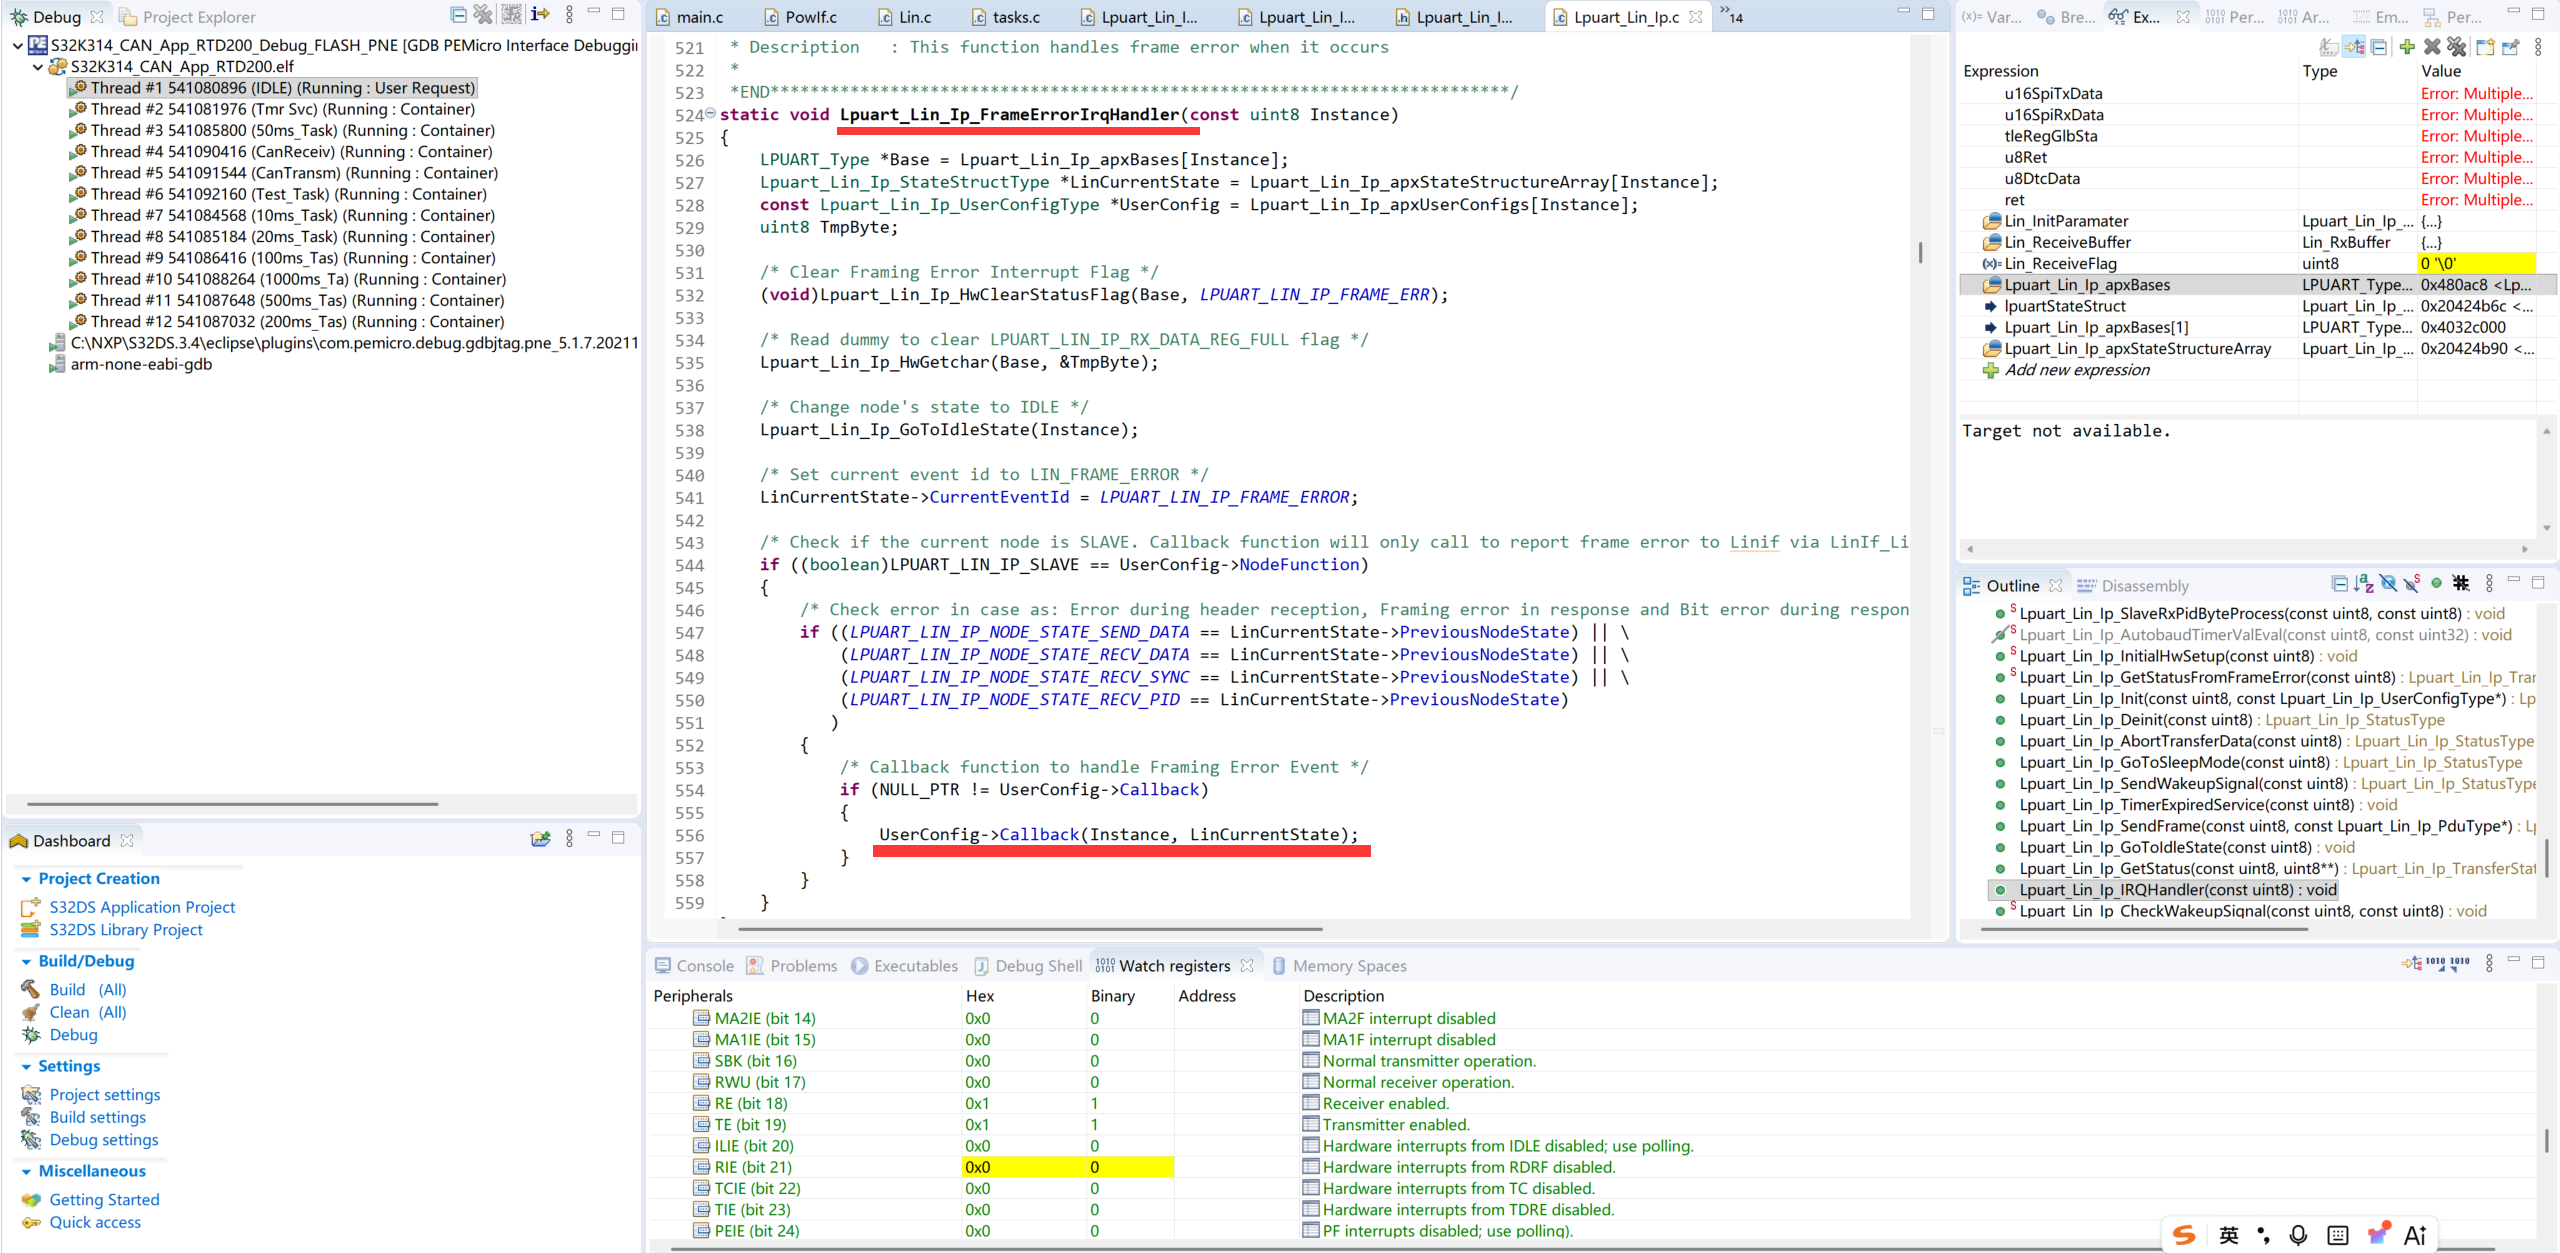Collapse the Project Creation dashboard section
Image resolution: width=2560 pixels, height=1253 pixels.
[x=26, y=879]
